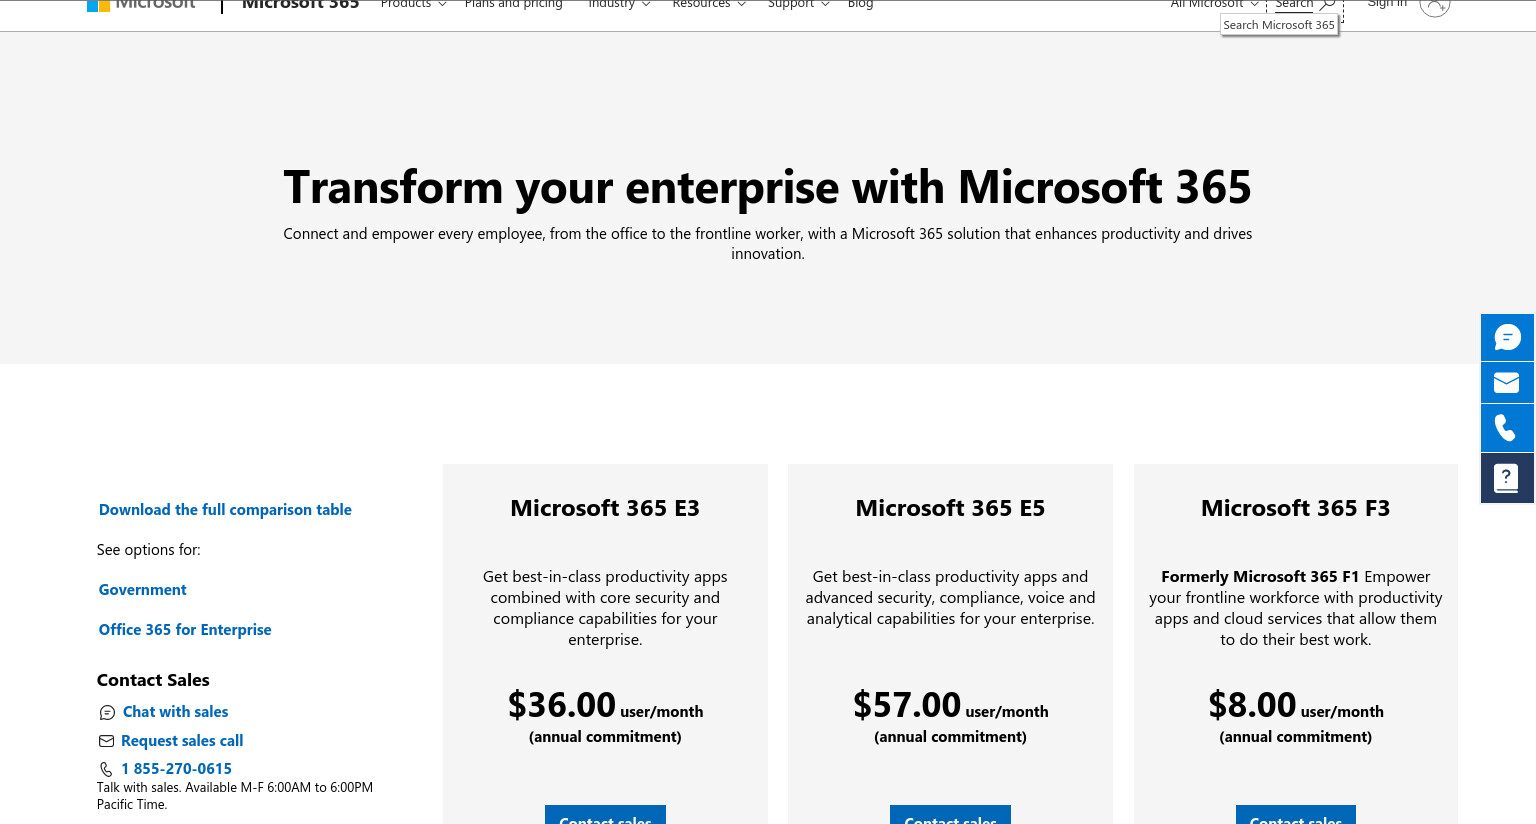Open the chat bubble icon on right sidebar
This screenshot has width=1536, height=824.
coord(1507,337)
